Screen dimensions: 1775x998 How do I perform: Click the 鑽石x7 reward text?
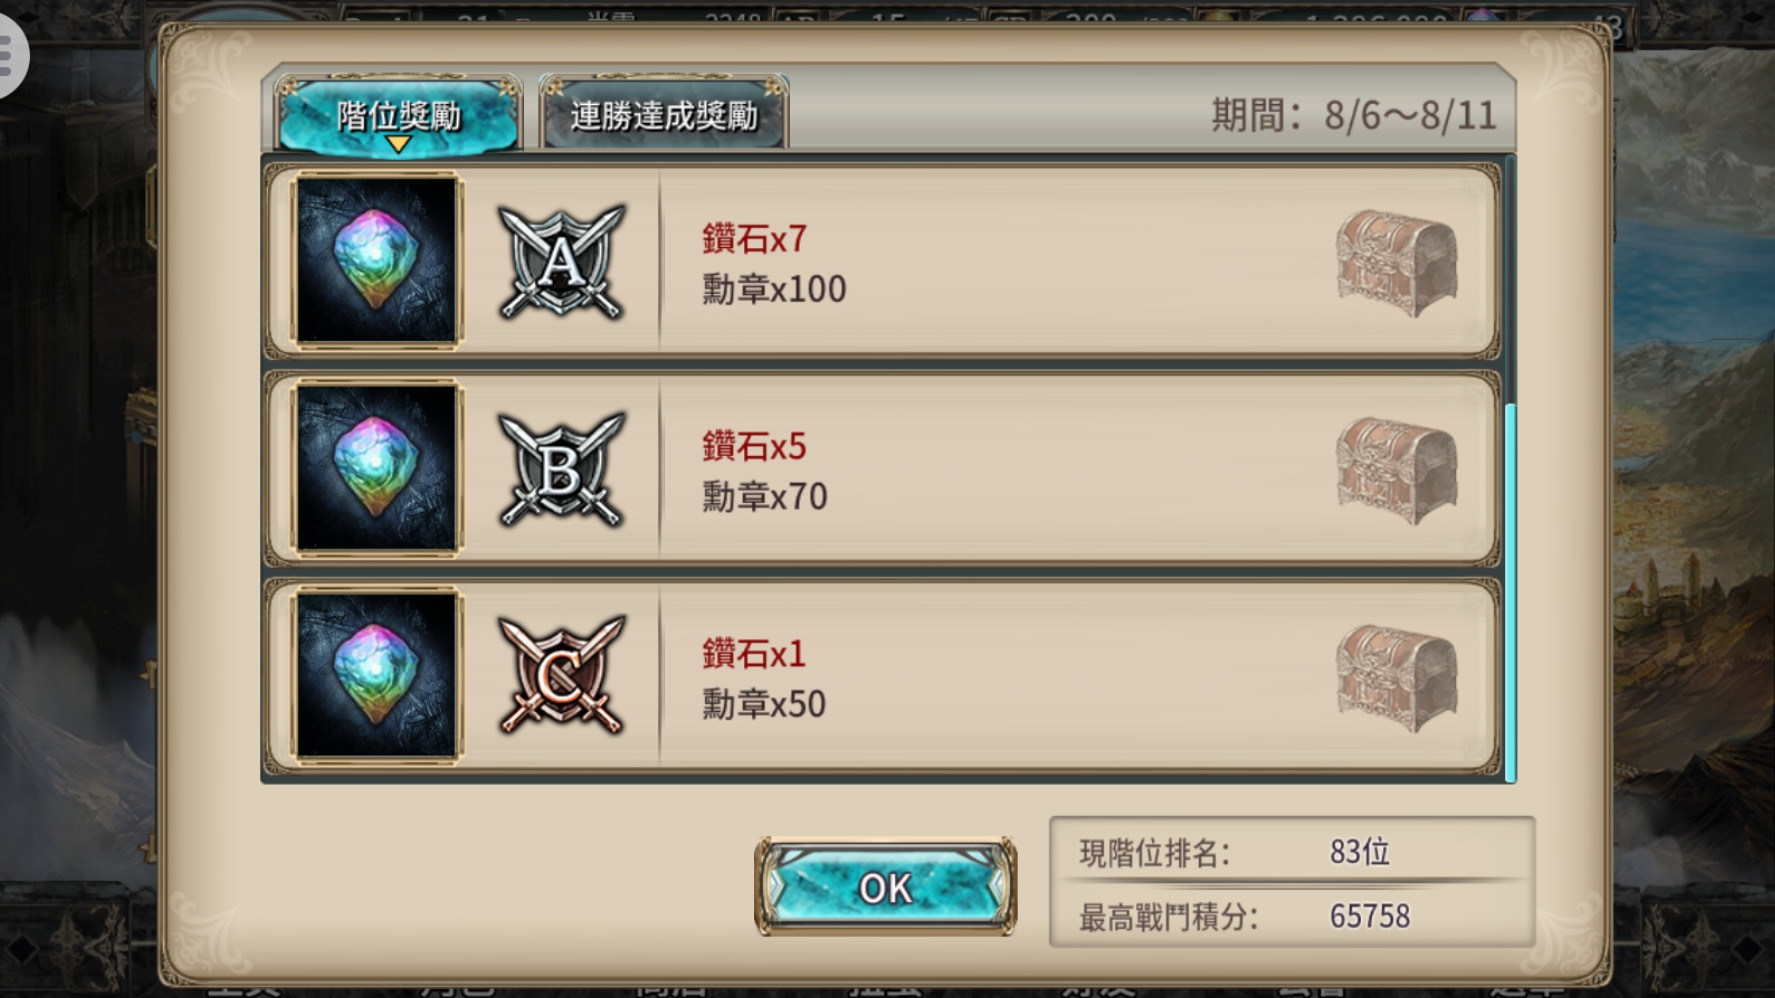[x=754, y=239]
